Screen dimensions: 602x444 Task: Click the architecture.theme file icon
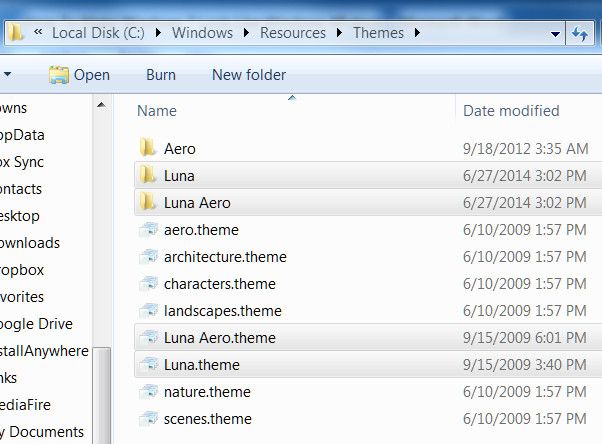(x=149, y=257)
